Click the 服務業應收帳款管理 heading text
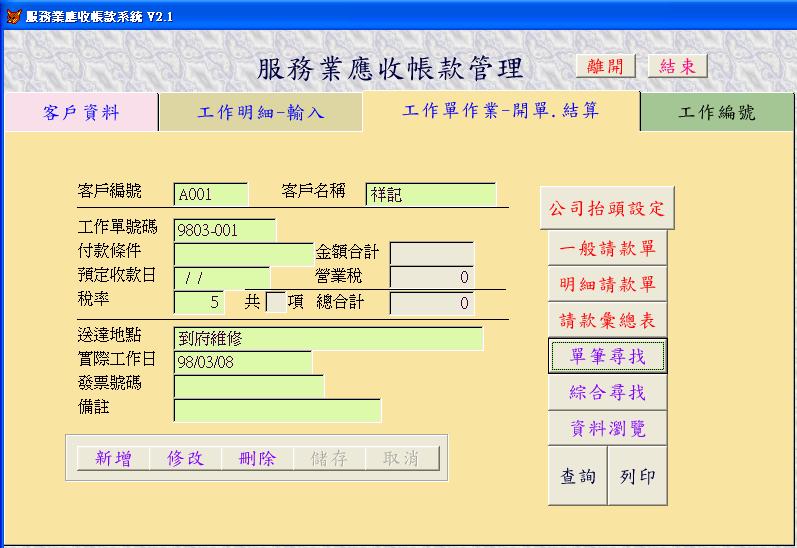Screen dimensions: 797x548 [390, 68]
